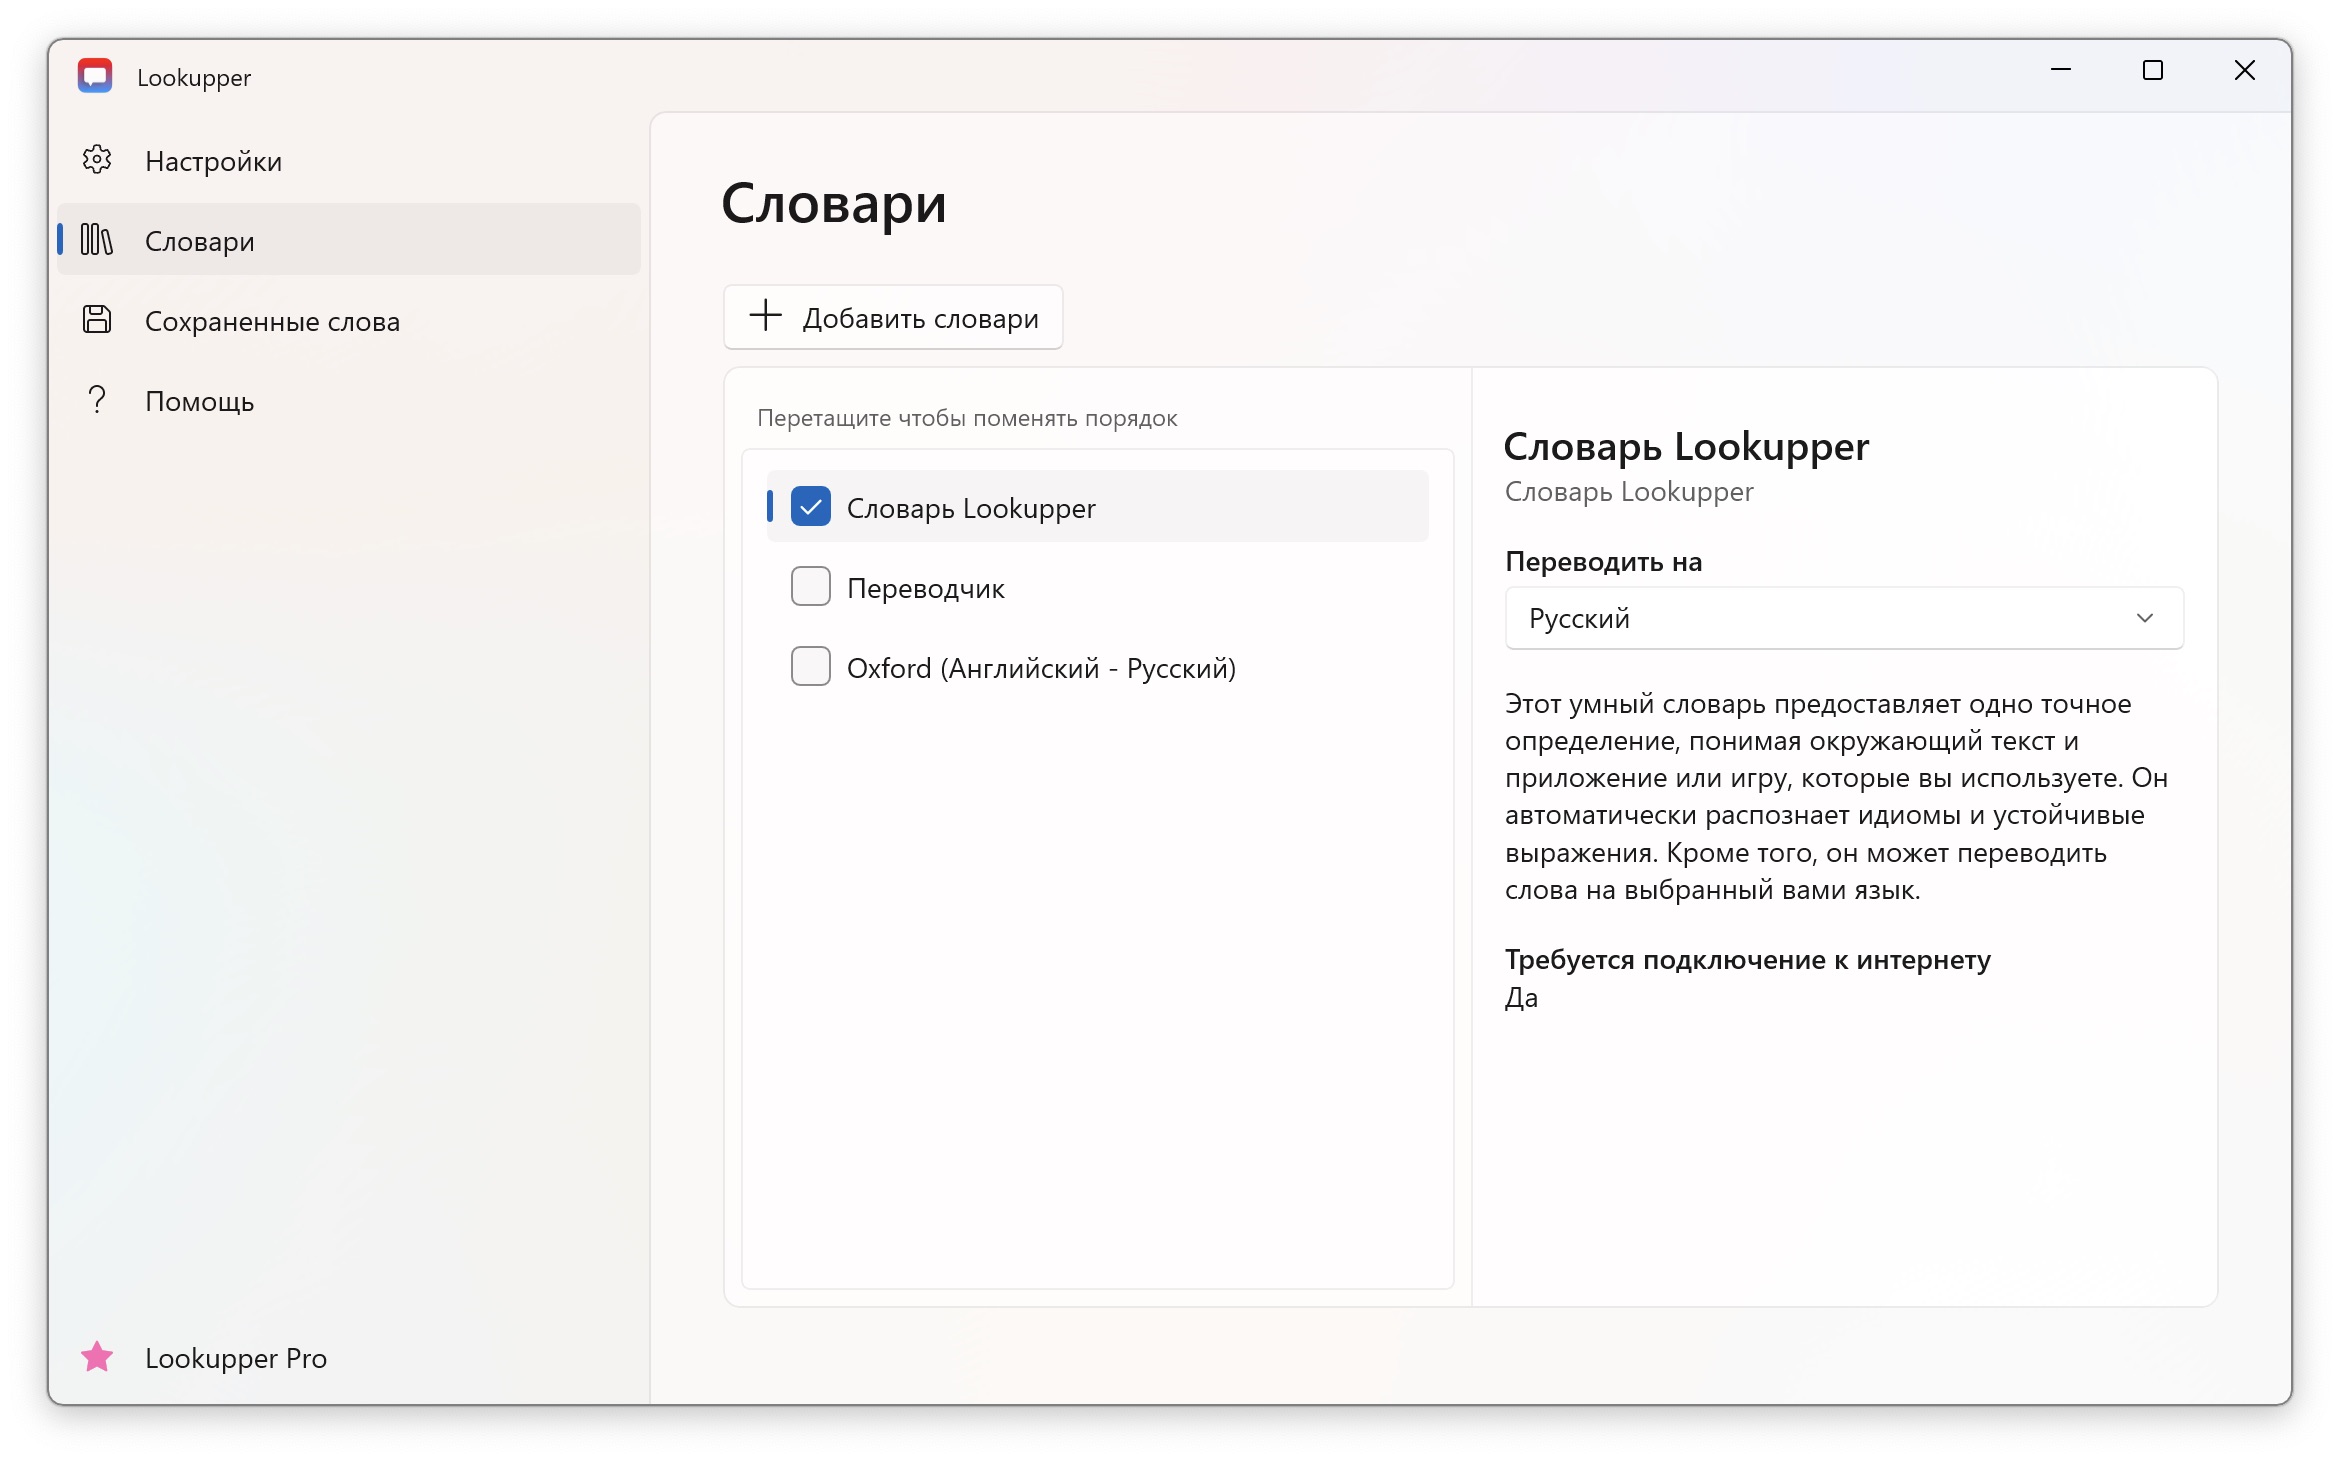Viewport: 2340px width, 1460px height.
Task: Click the Перетащите чтобы поменять порядок hint
Action: (967, 418)
